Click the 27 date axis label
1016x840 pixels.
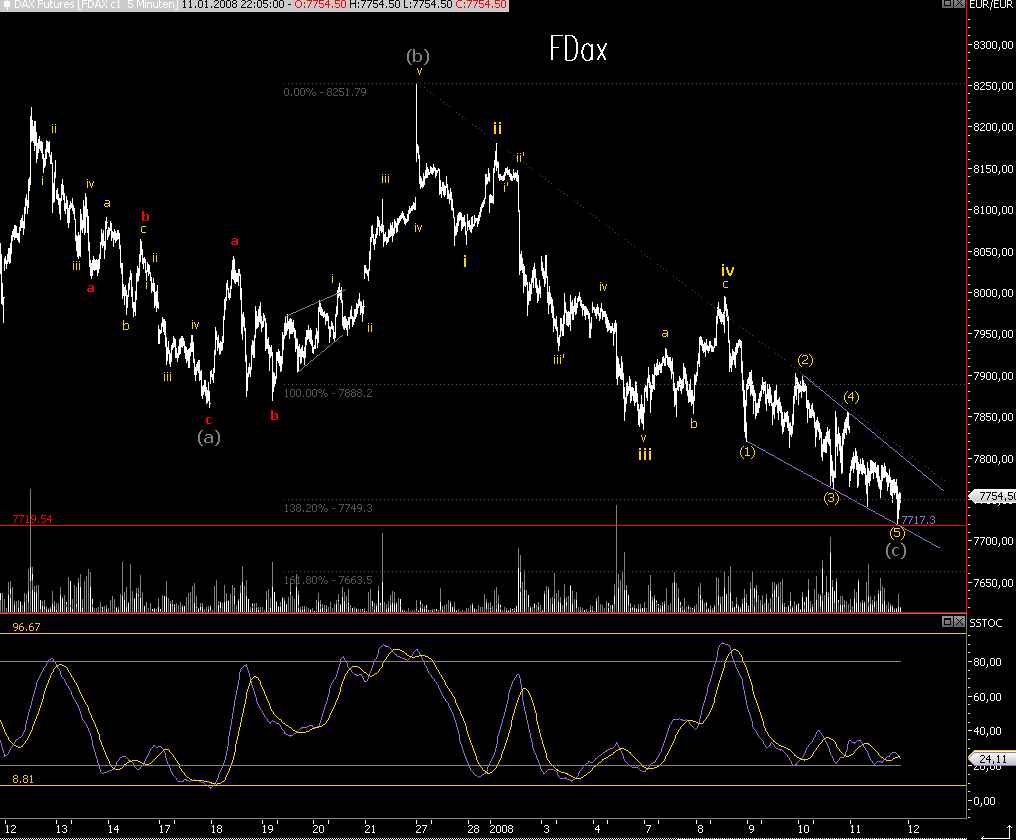coord(422,829)
